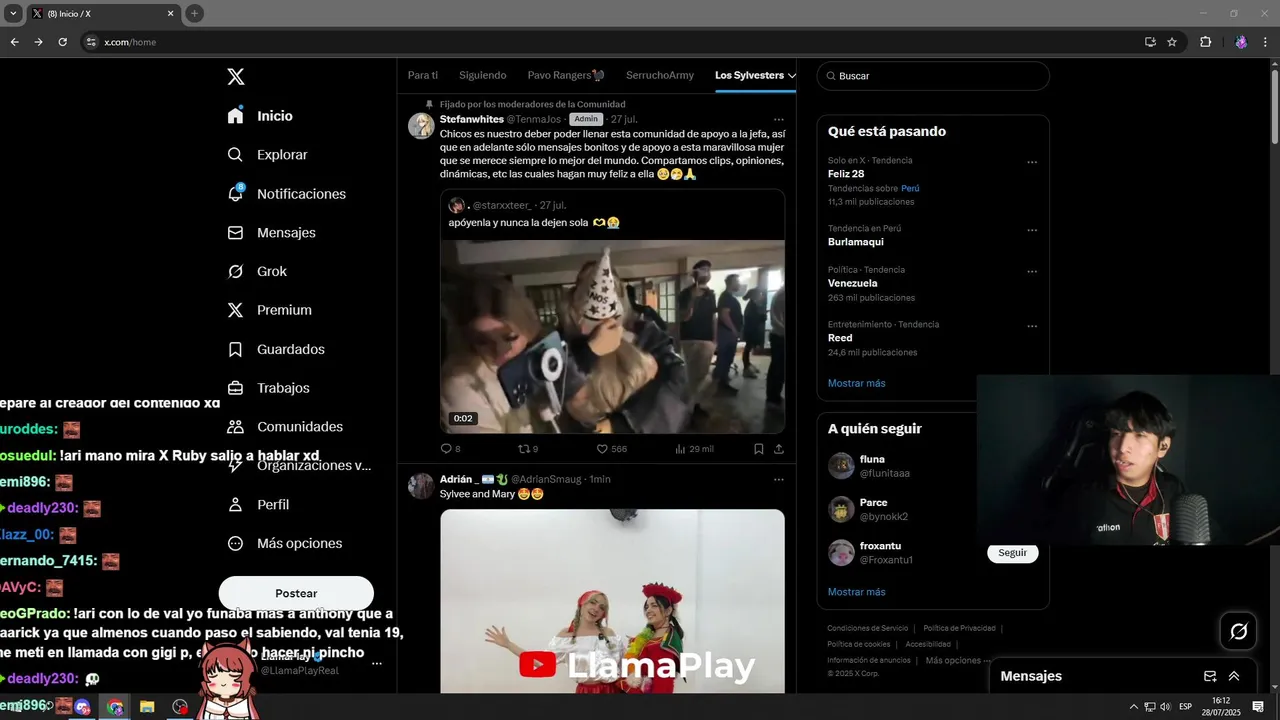Click Mostrar más under Qué está pasando
Screen dimensions: 1280x720
pyautogui.click(x=857, y=383)
